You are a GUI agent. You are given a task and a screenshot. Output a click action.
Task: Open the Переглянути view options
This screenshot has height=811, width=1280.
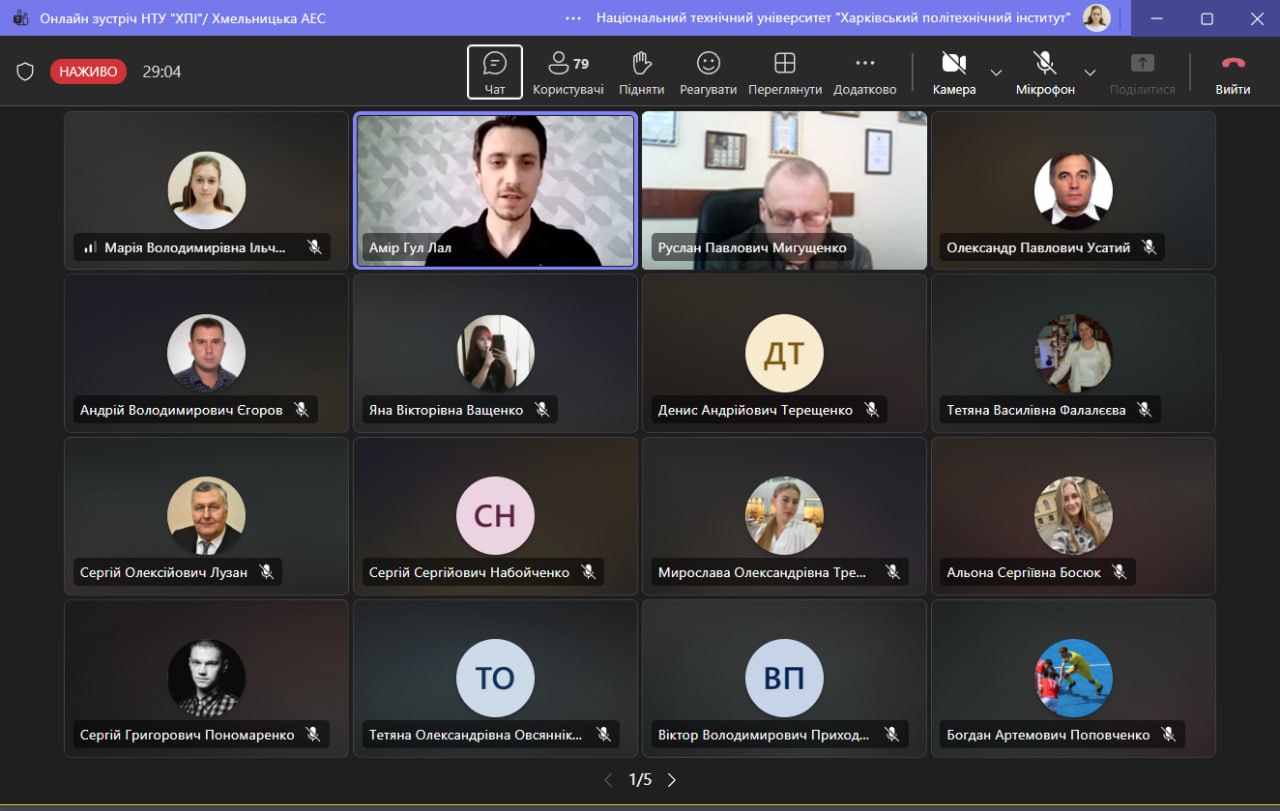[x=785, y=72]
